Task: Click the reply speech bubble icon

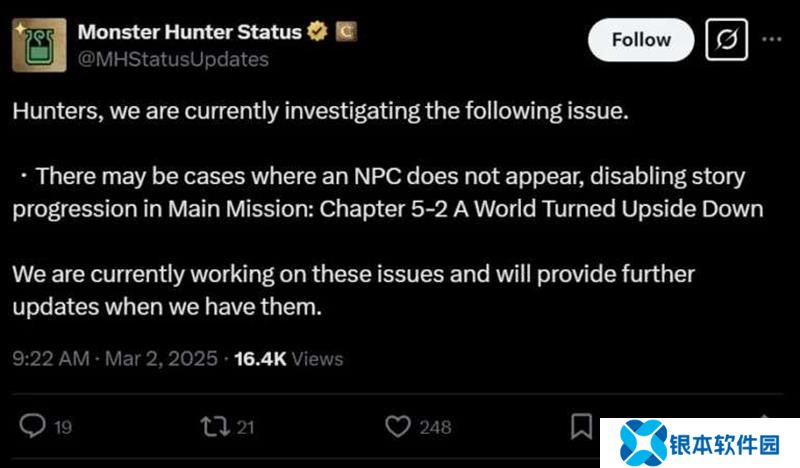Action: click(32, 427)
